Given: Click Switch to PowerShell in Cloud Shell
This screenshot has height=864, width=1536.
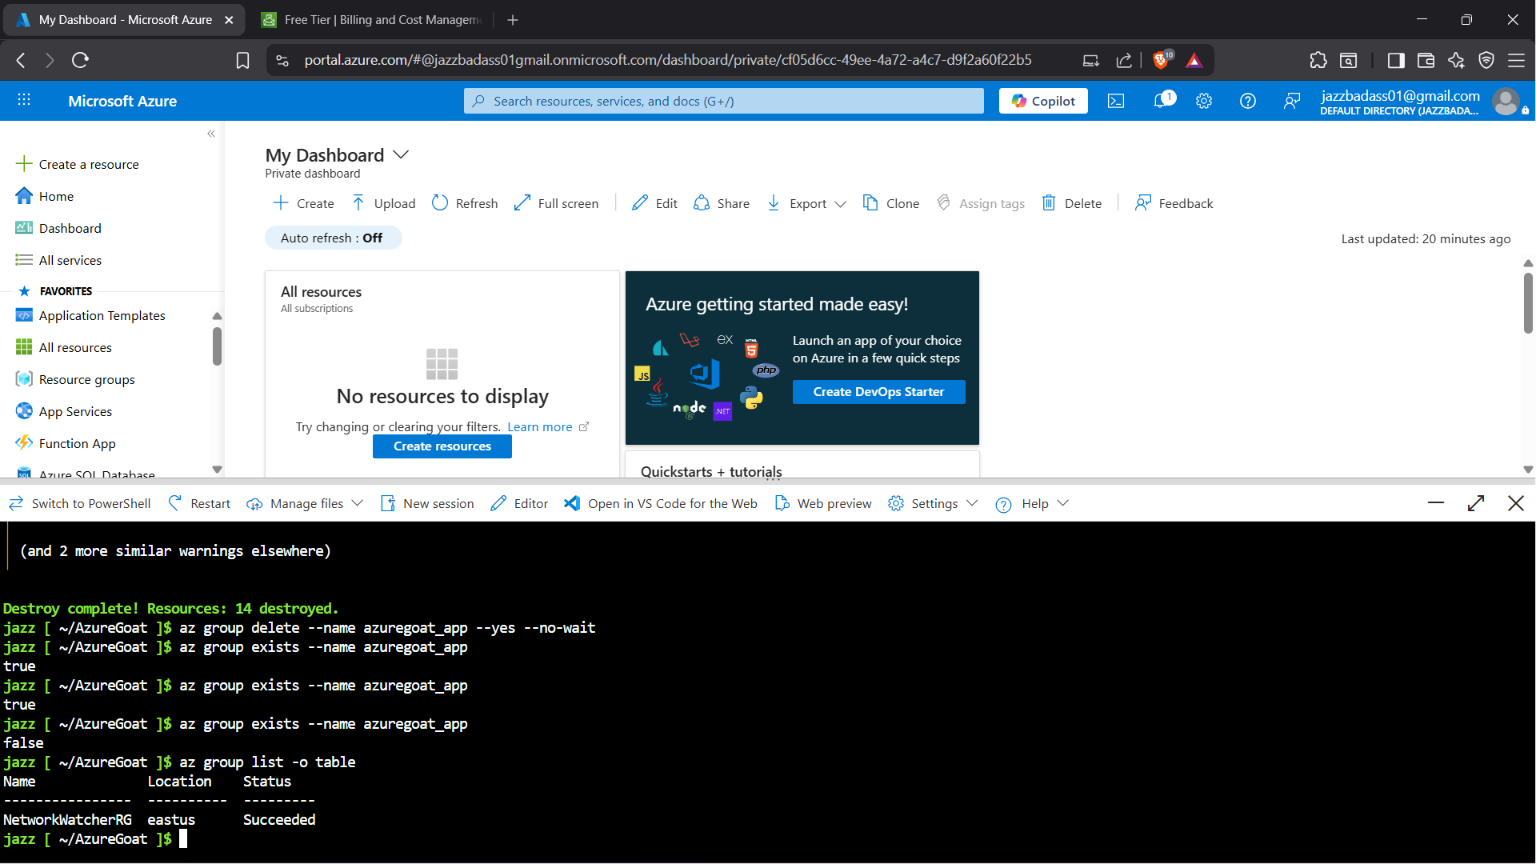Looking at the screenshot, I should (80, 503).
